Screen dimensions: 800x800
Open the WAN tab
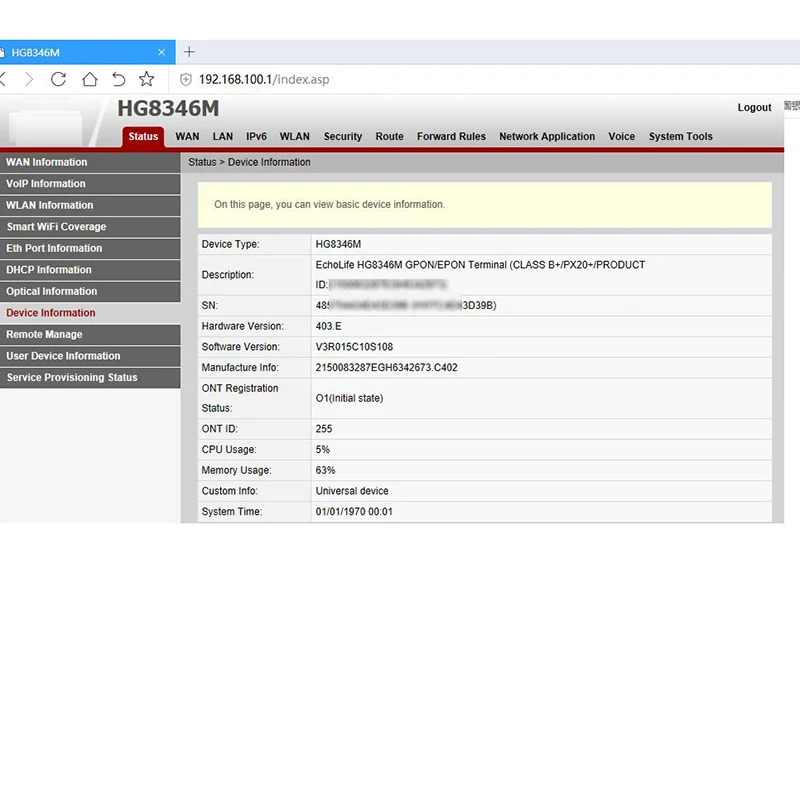pos(187,136)
